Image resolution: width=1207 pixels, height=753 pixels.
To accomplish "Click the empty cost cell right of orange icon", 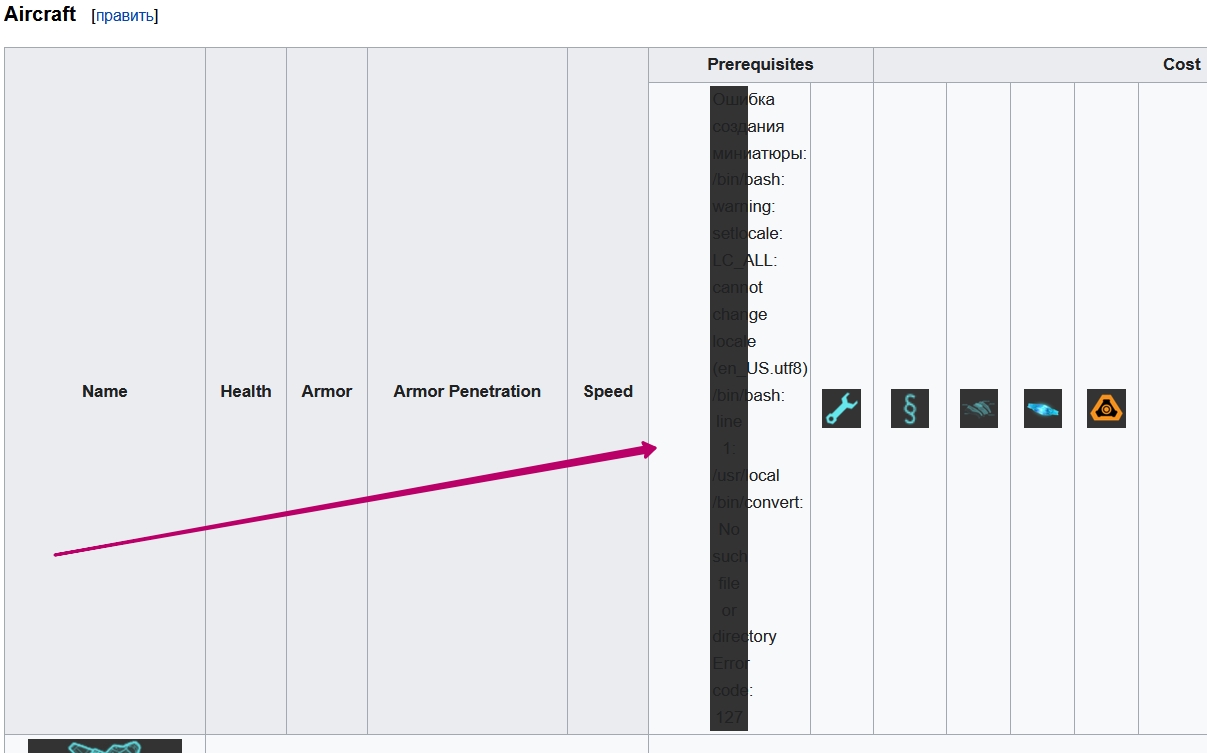I will [1172, 409].
